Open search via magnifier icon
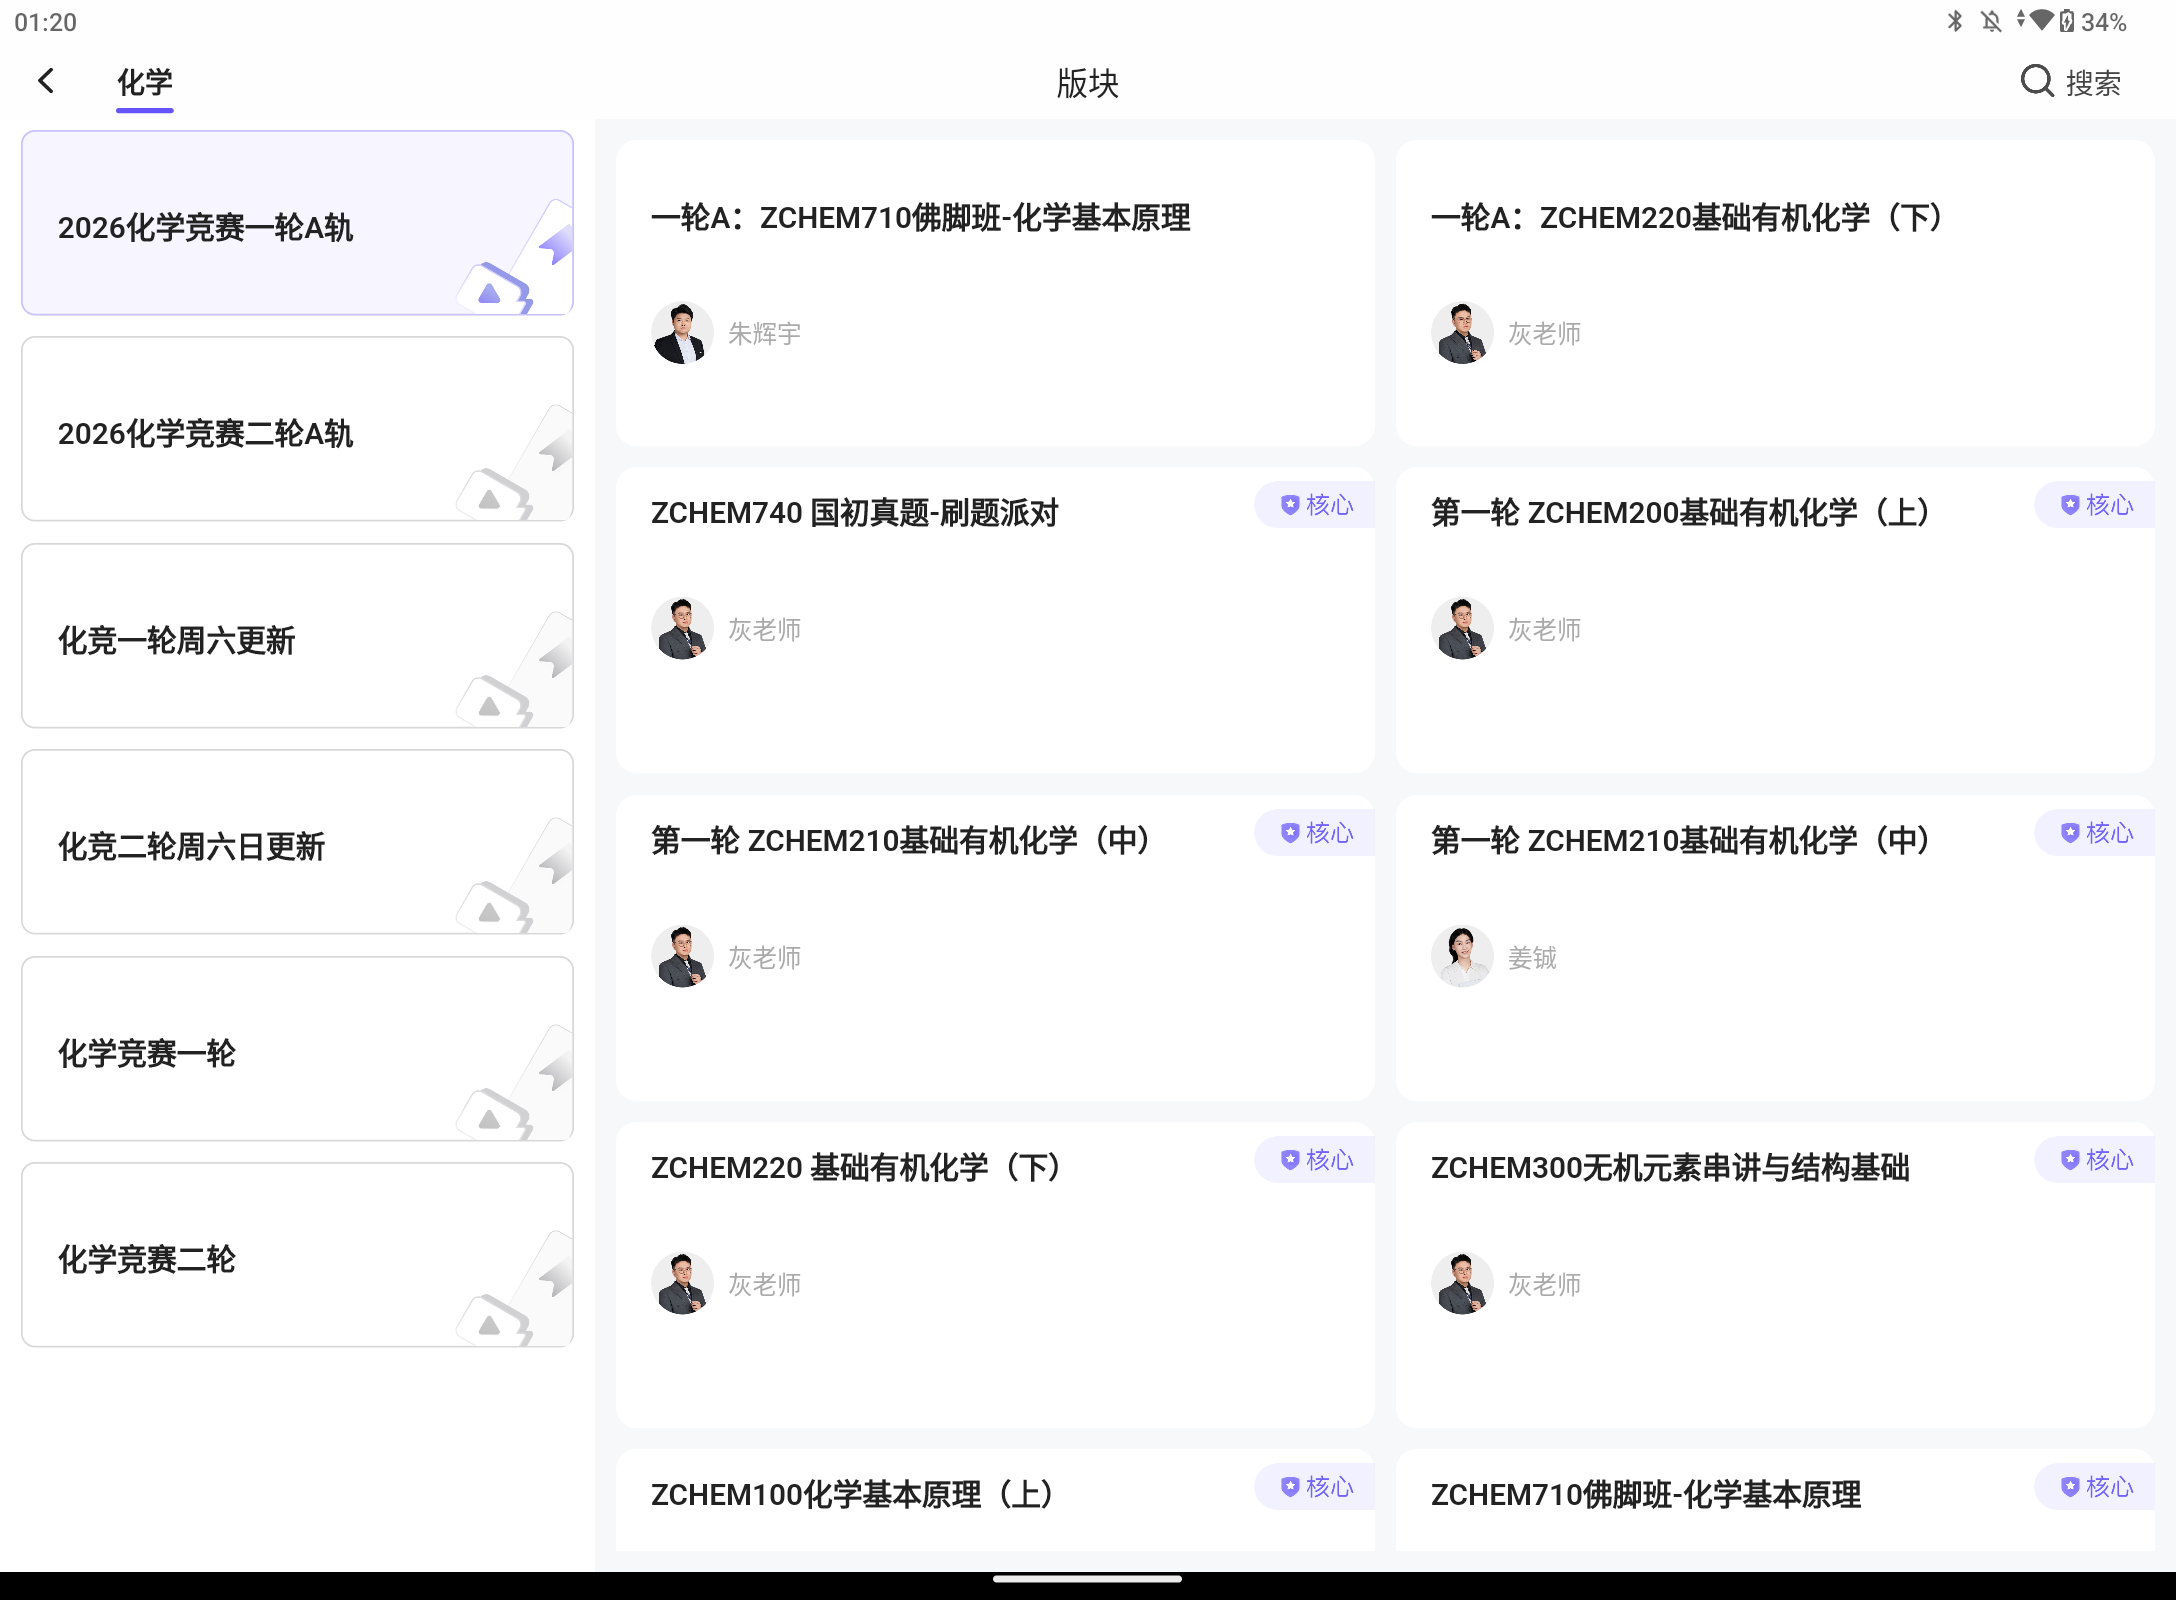The height and width of the screenshot is (1600, 2176). (x=2037, y=81)
